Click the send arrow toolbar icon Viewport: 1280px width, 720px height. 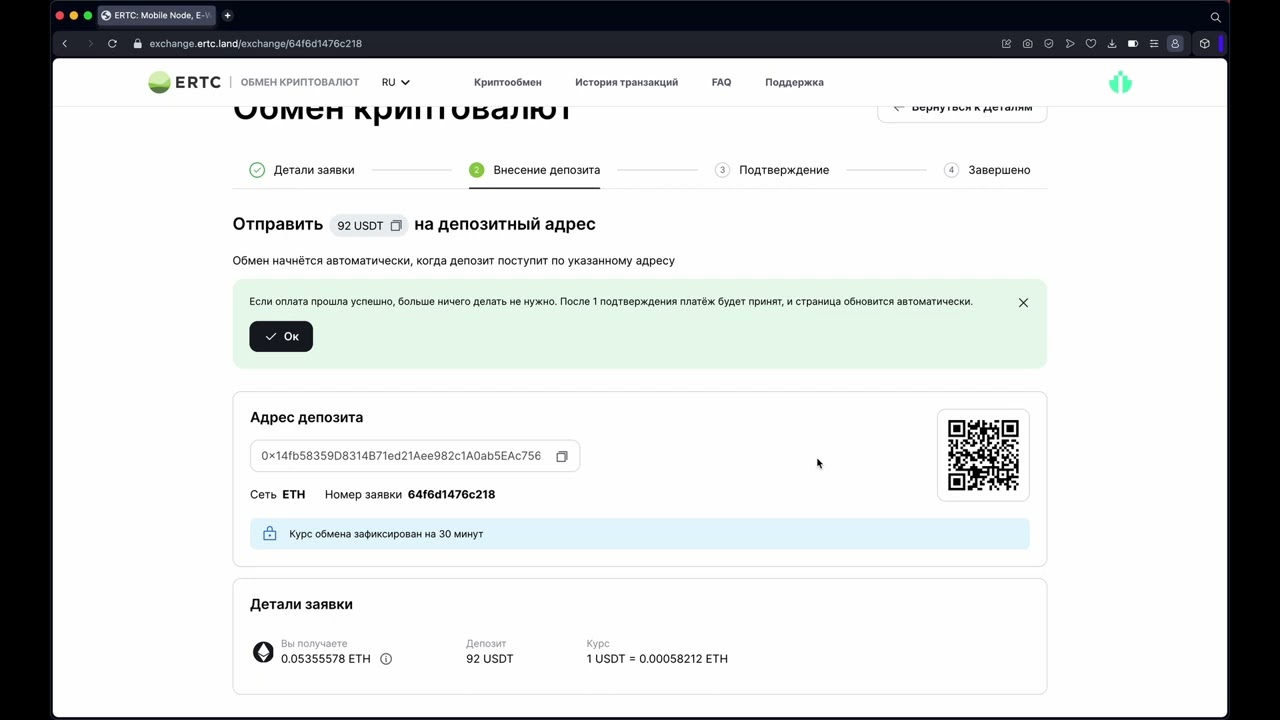pyautogui.click(x=1069, y=44)
